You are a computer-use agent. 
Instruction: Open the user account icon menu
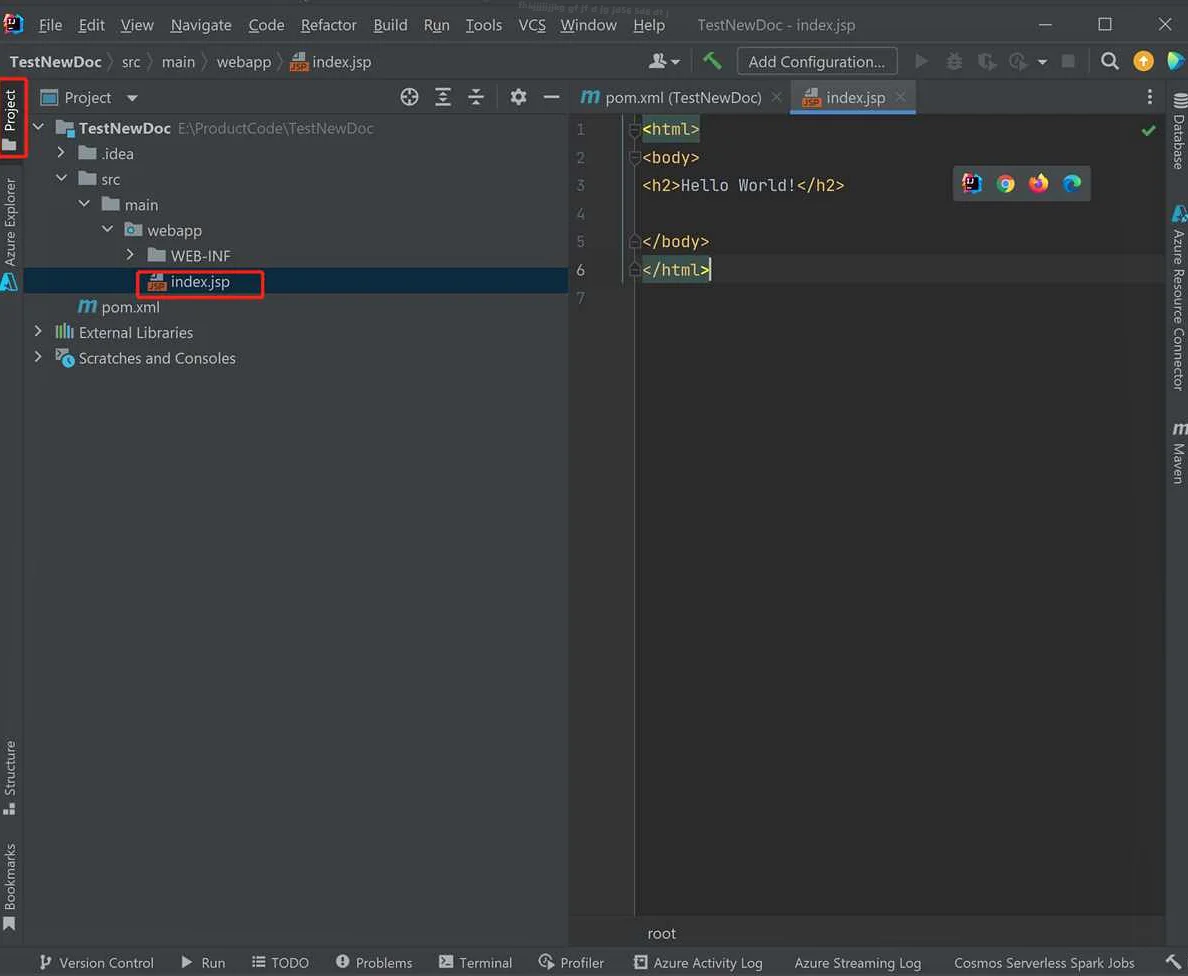coord(664,61)
